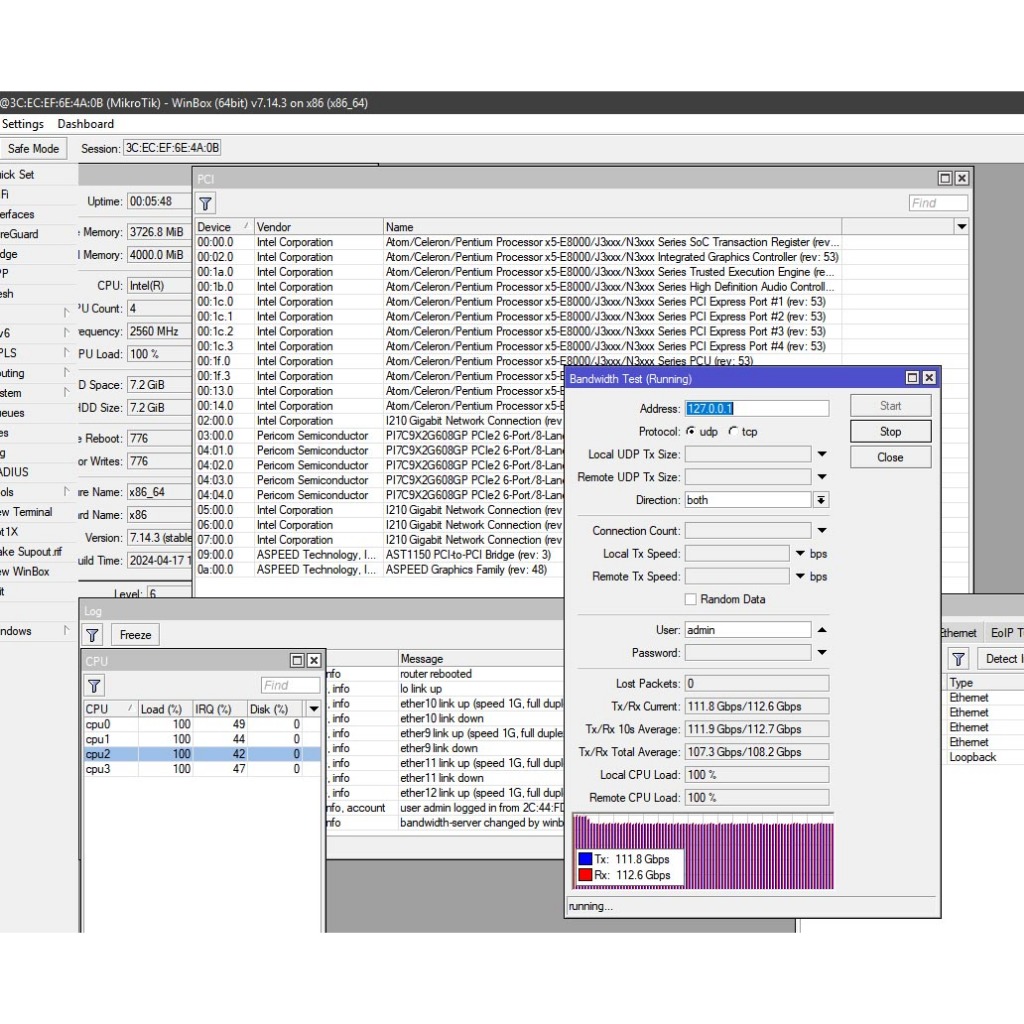Select the udp protocol radio button
The width and height of the screenshot is (1024, 1024).
(690, 431)
